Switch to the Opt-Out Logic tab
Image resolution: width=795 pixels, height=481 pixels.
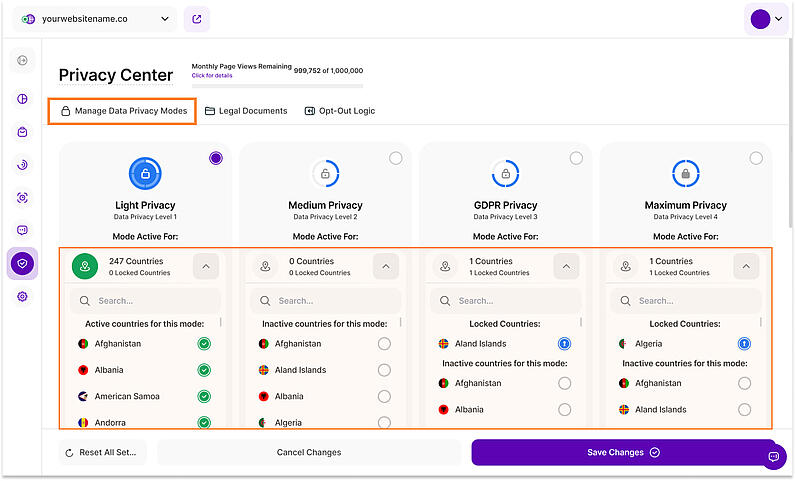(x=340, y=111)
